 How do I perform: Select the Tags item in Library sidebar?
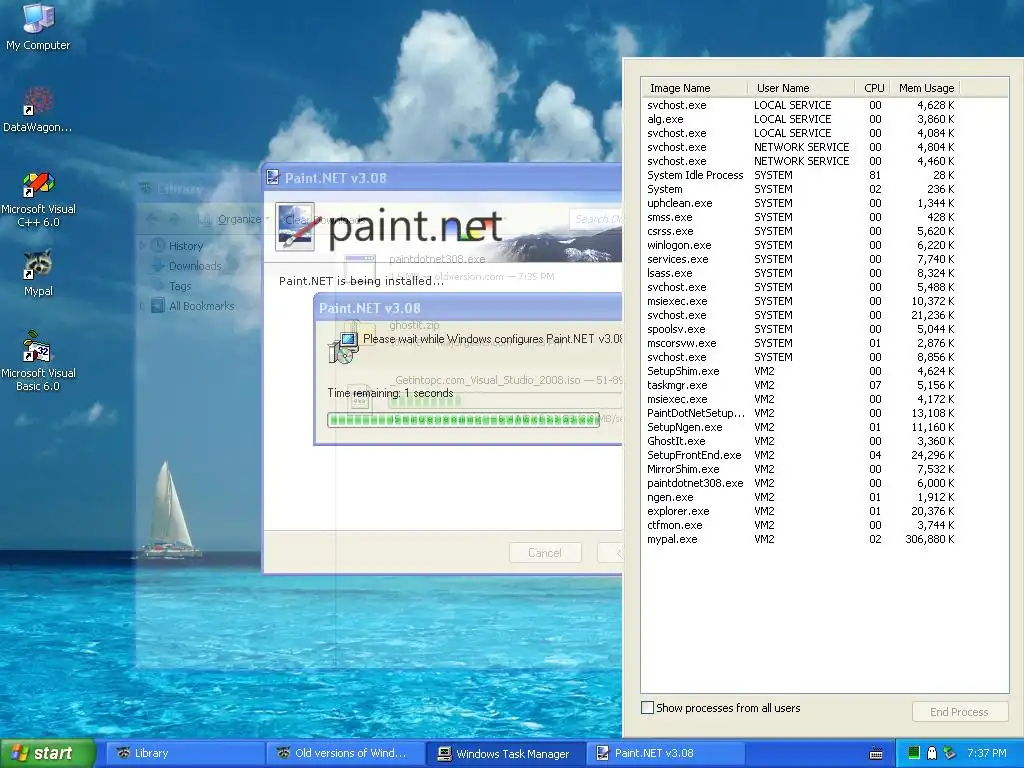(180, 286)
